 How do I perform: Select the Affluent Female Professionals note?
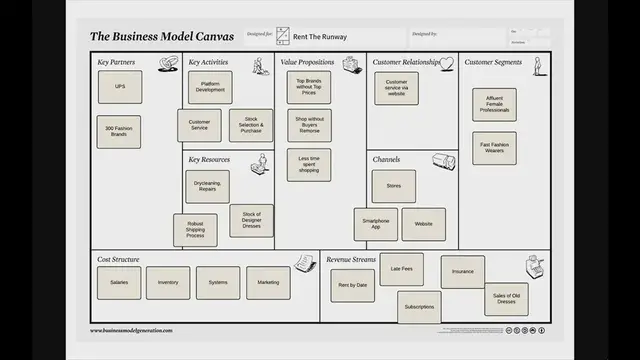pos(494,104)
